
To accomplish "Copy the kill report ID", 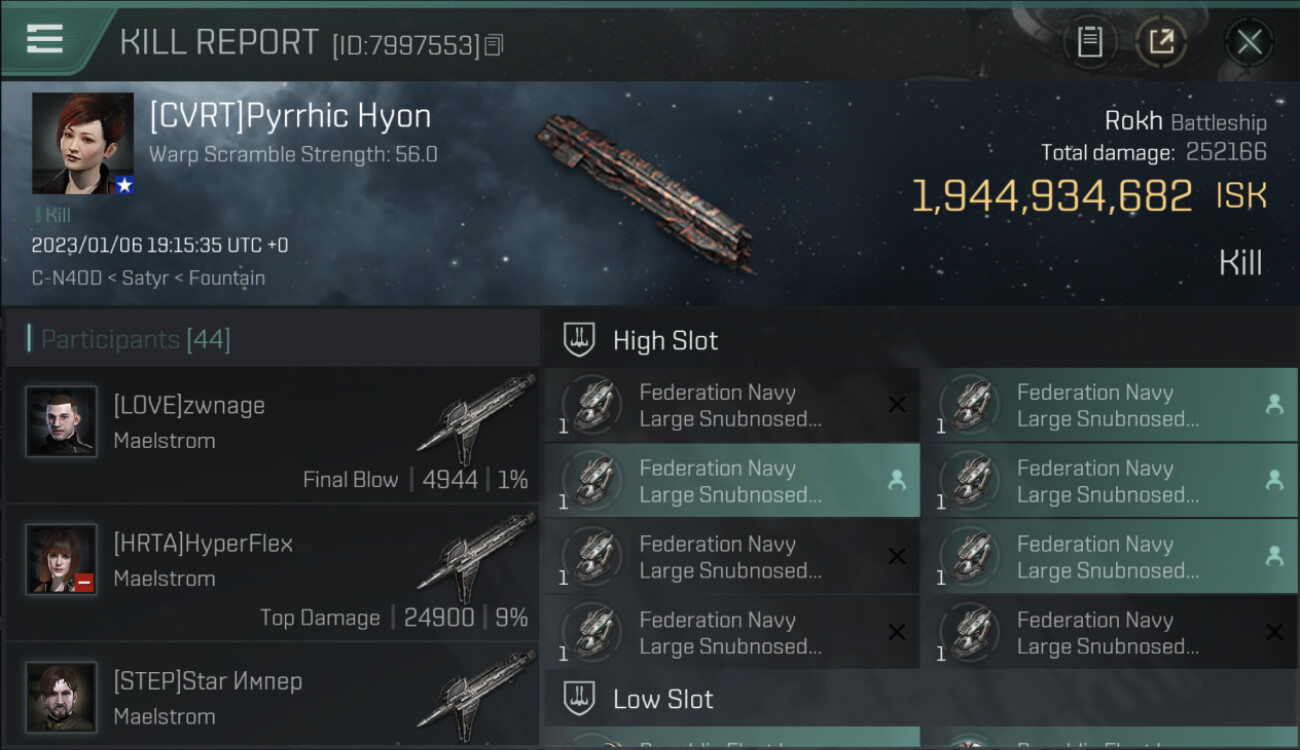I will (x=494, y=45).
